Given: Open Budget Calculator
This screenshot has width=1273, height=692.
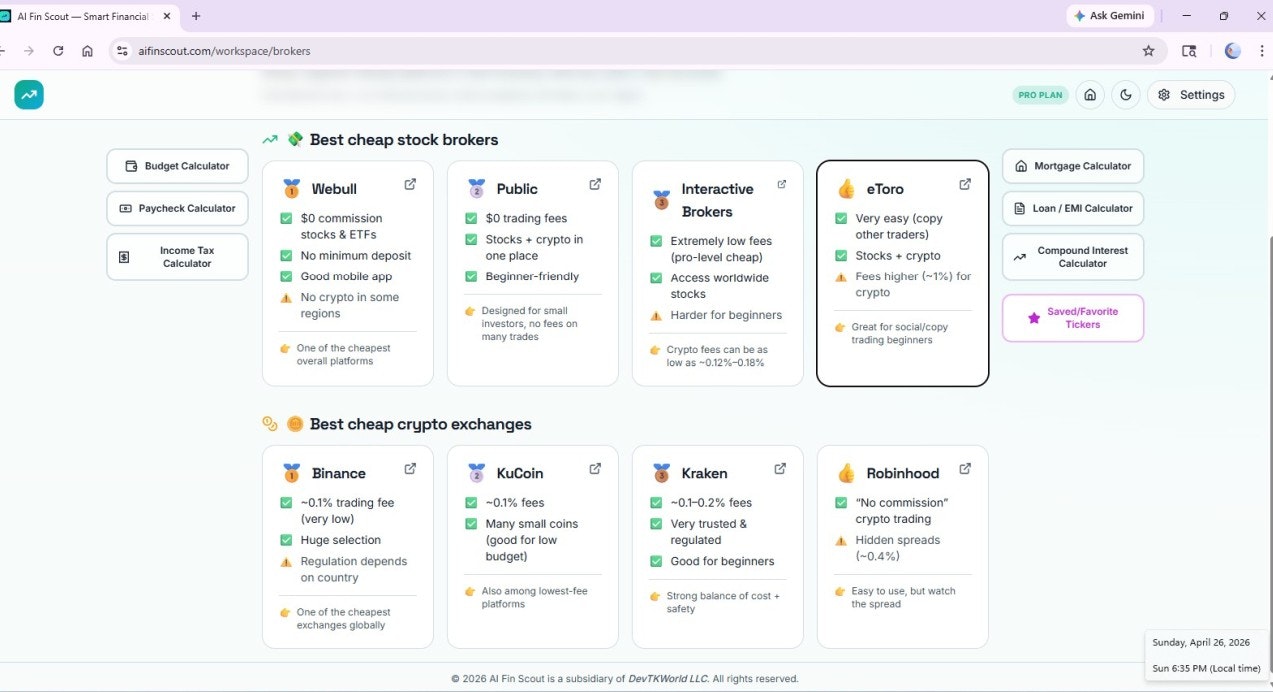Looking at the screenshot, I should pos(177,166).
